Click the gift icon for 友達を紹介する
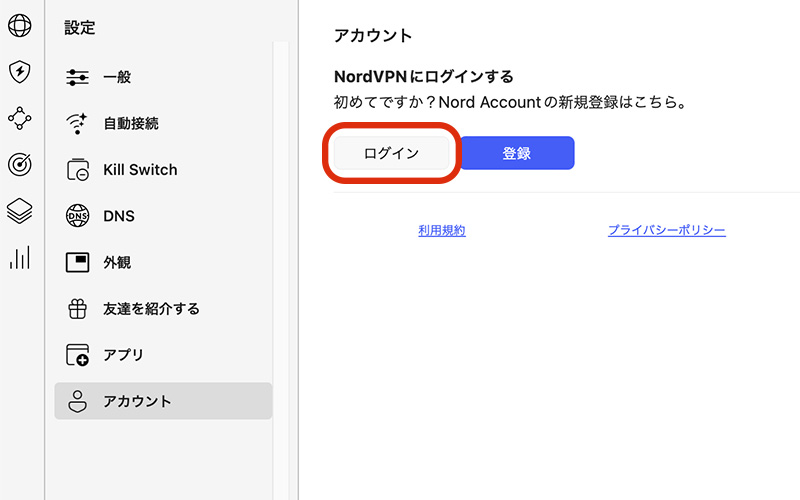The image size is (800, 500). 78,309
